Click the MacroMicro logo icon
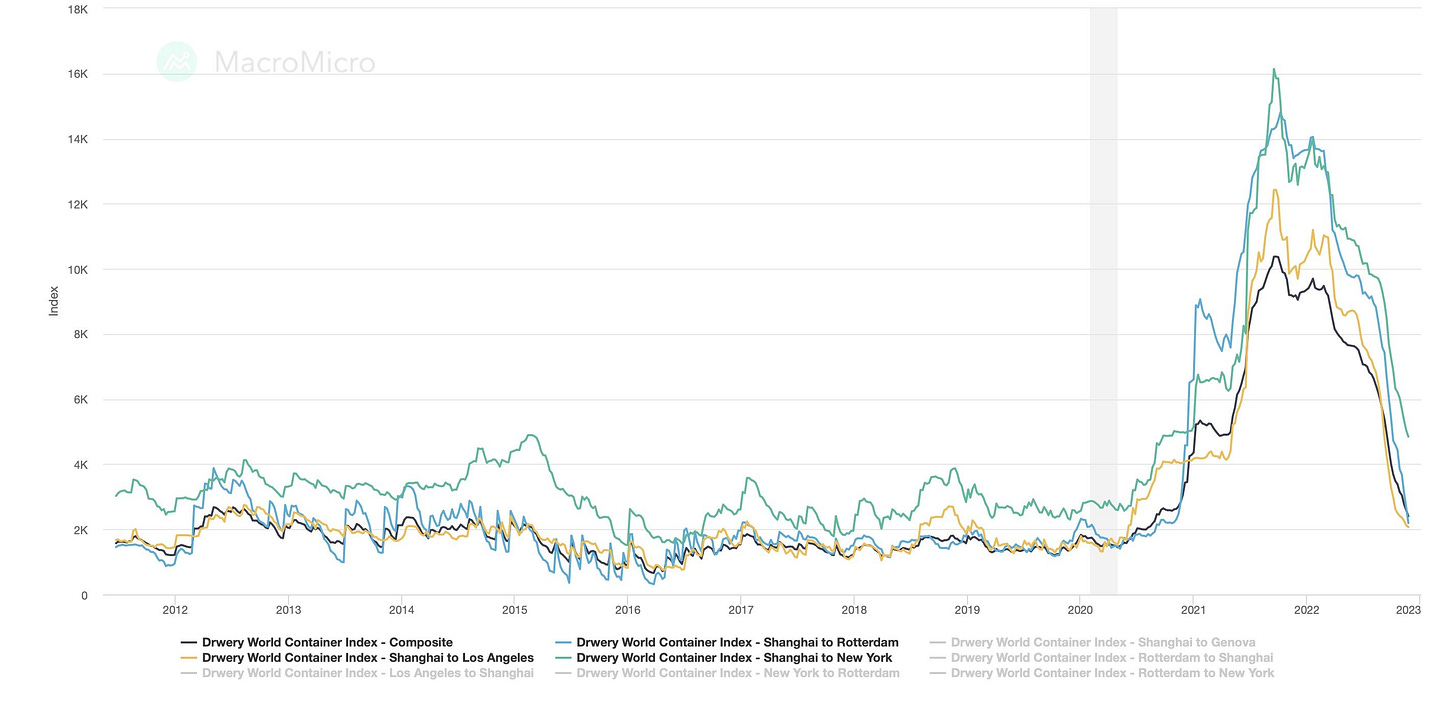 point(177,62)
